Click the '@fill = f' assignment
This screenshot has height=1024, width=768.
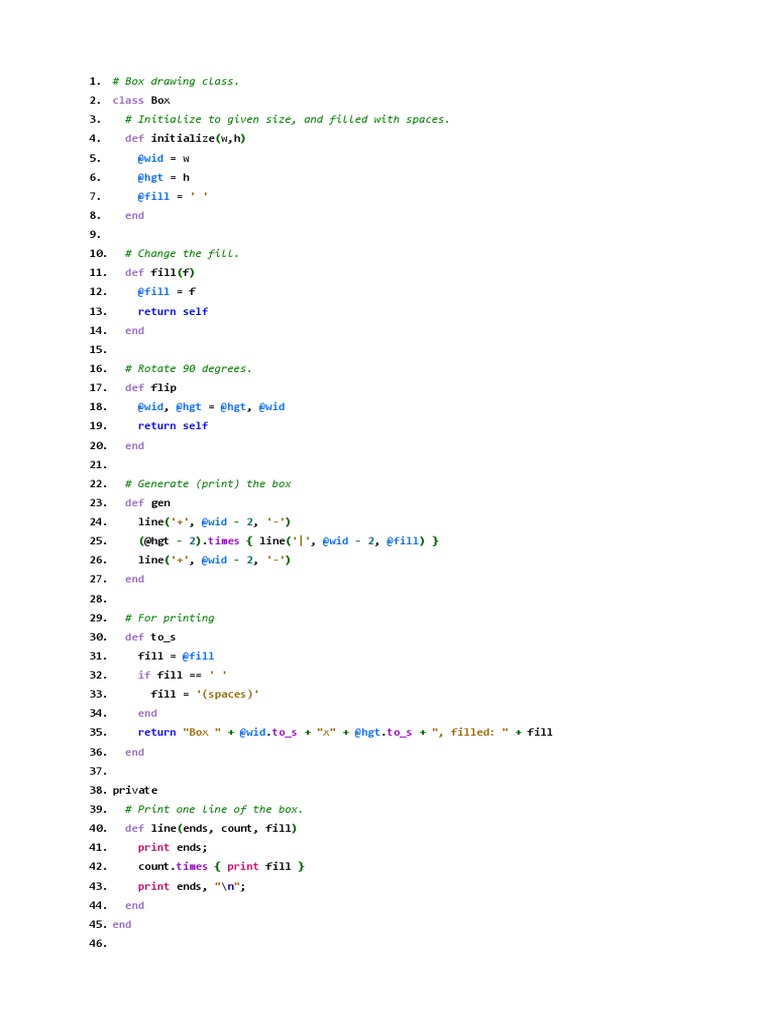(x=167, y=291)
